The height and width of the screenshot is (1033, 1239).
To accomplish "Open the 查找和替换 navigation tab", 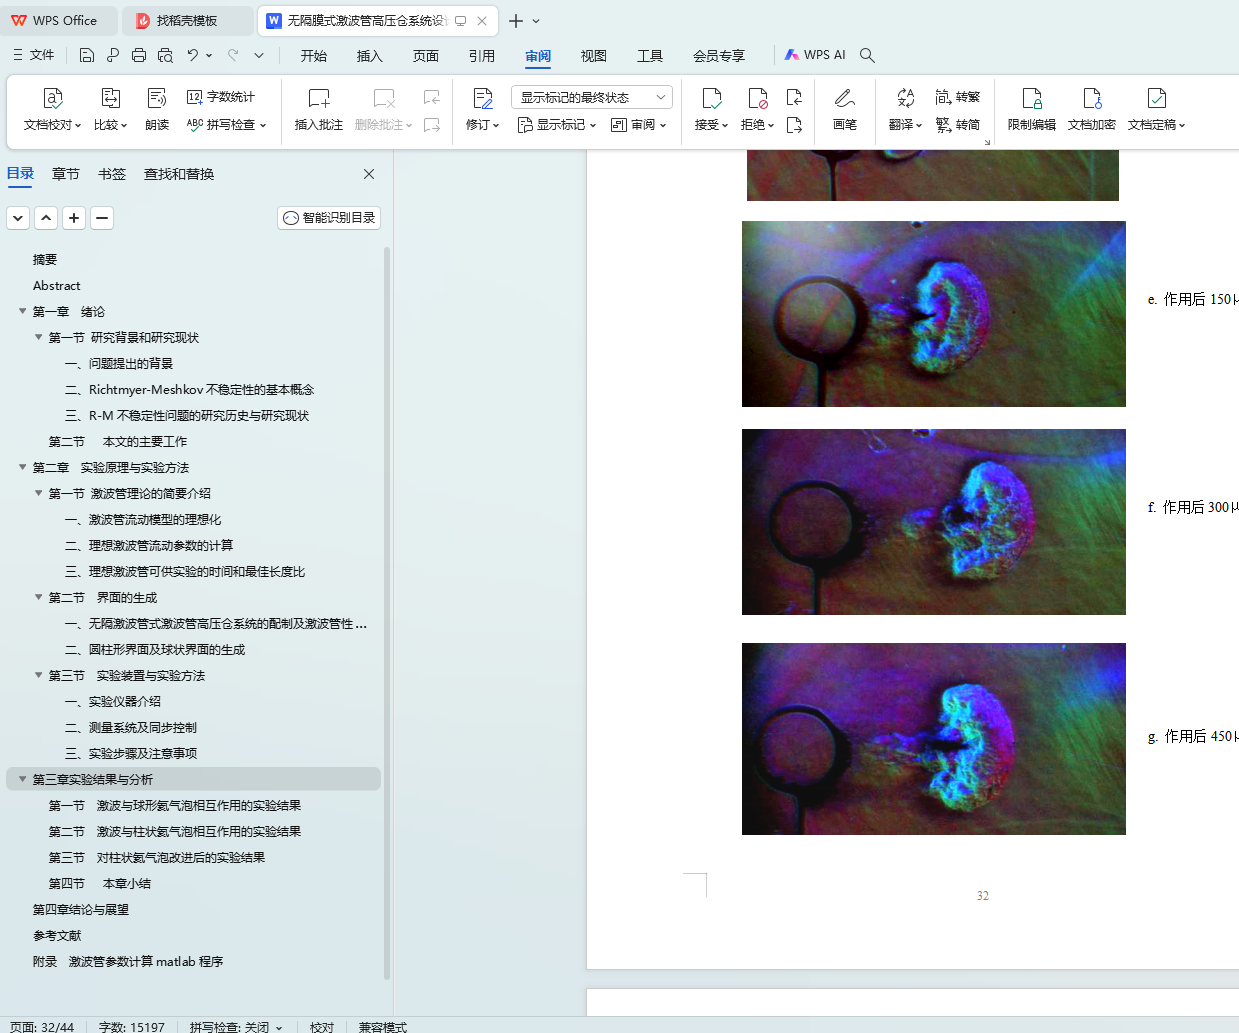I will pyautogui.click(x=179, y=174).
